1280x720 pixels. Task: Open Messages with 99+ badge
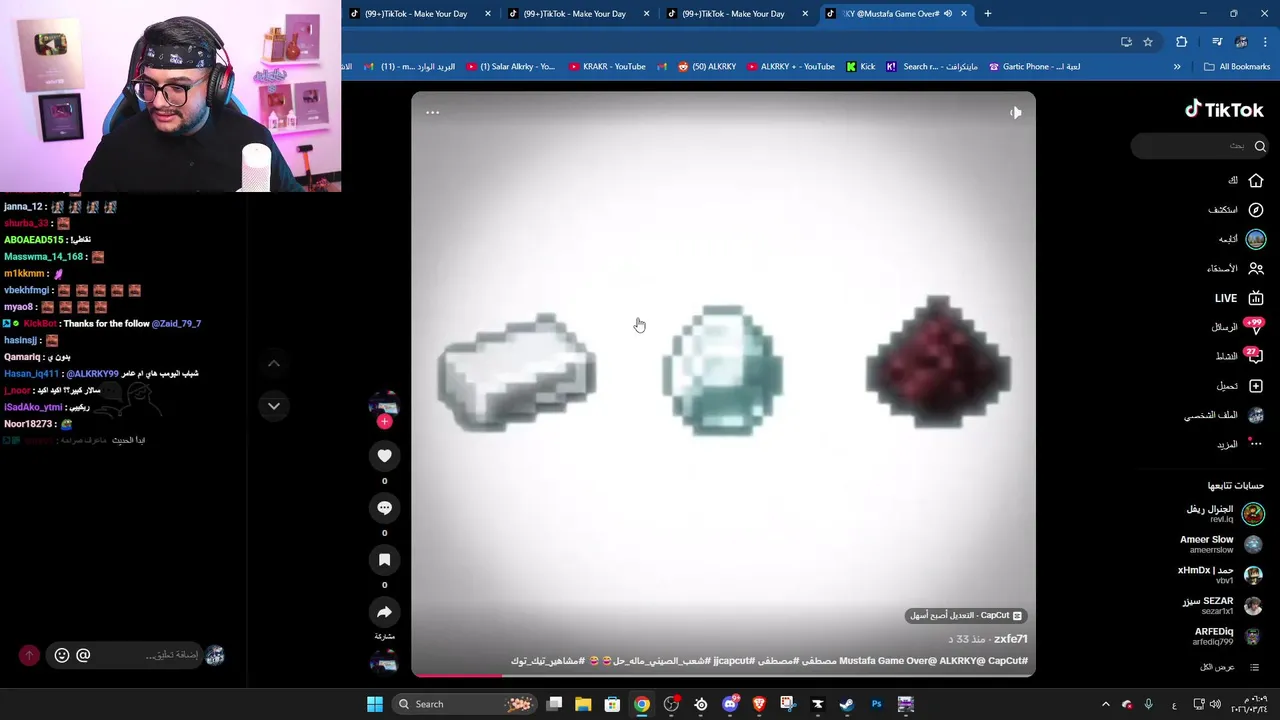1239,327
